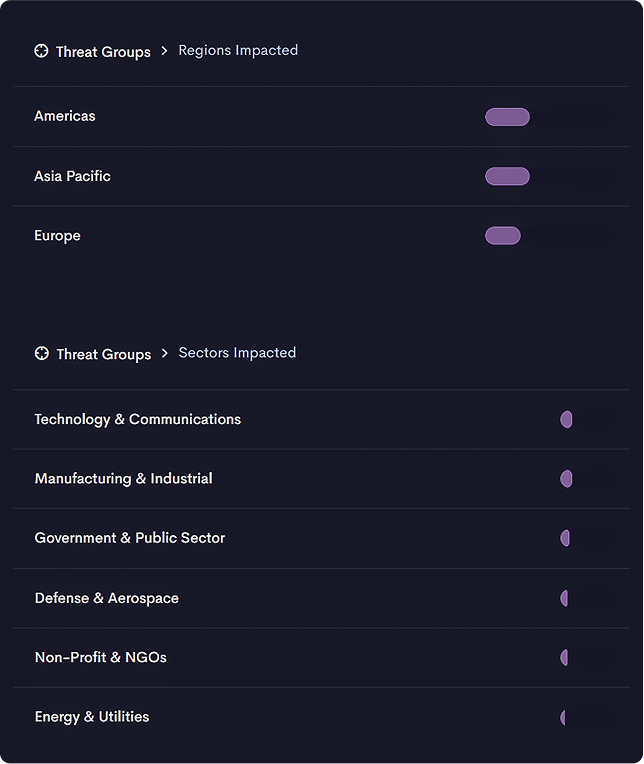
Task: Click the chevron arrow before Sectors Impacted
Action: [165, 353]
